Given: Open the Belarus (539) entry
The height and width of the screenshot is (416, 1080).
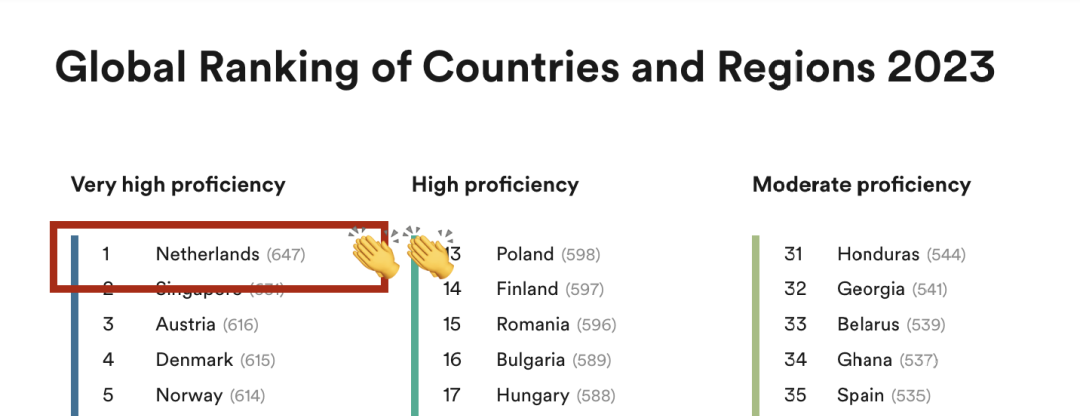Looking at the screenshot, I should (x=891, y=324).
